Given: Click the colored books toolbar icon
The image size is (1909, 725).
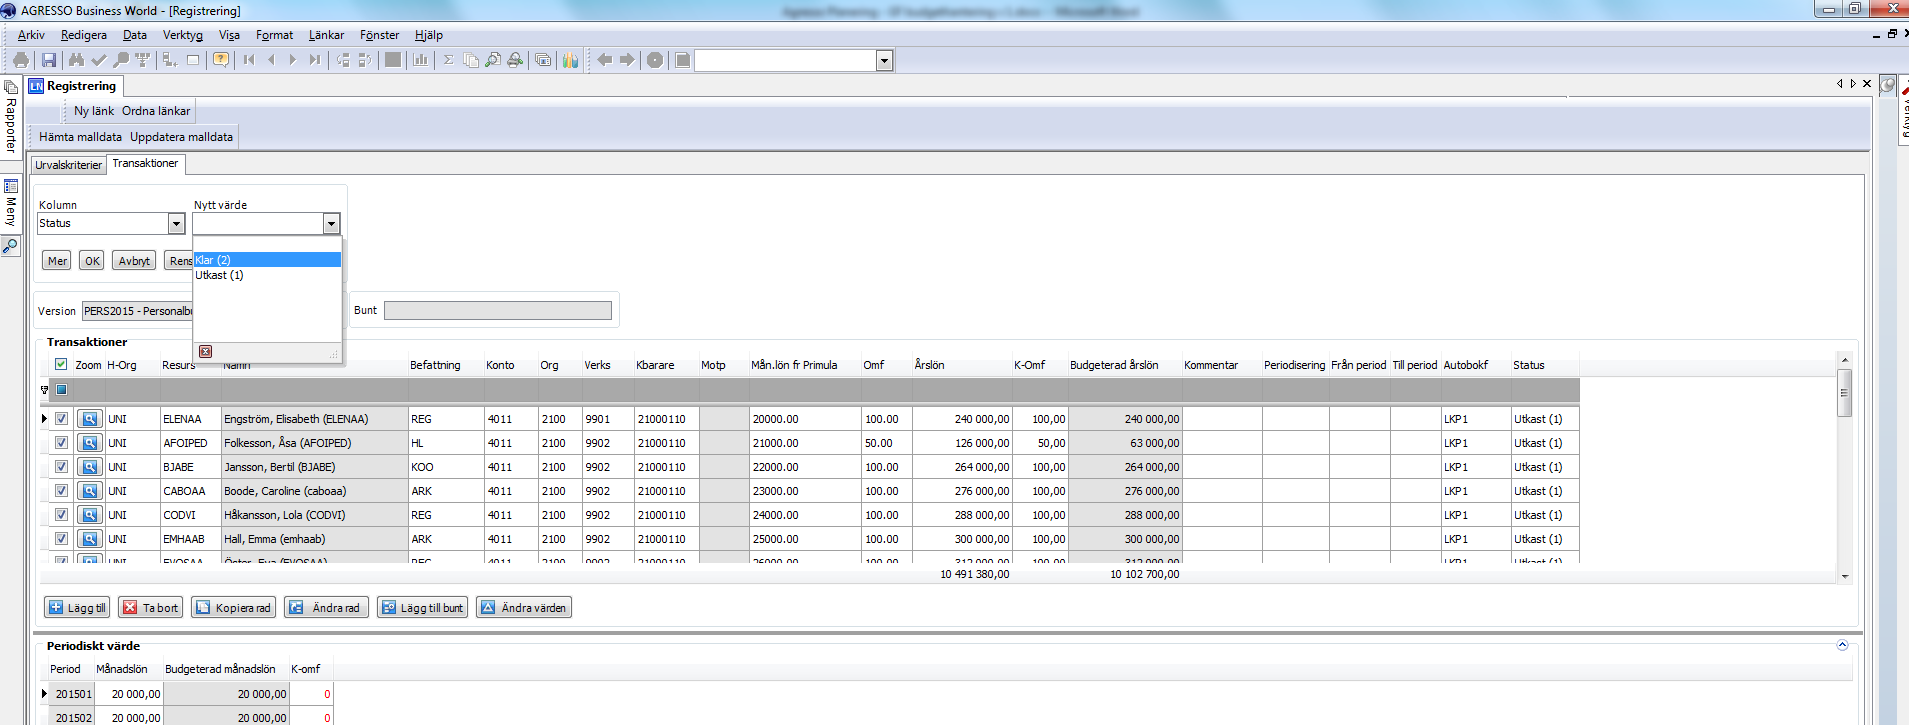Looking at the screenshot, I should point(570,60).
